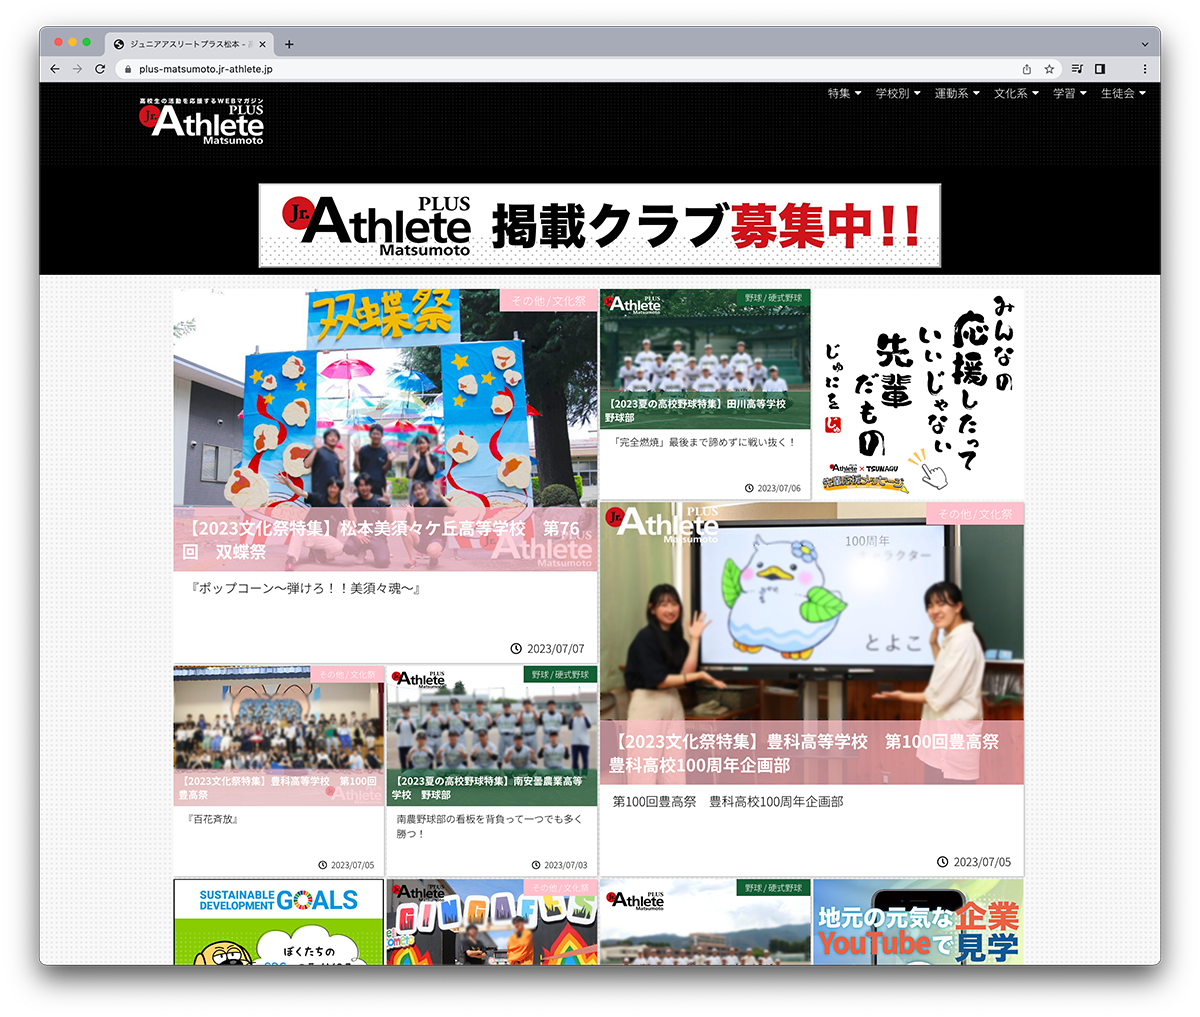Click the Jr. Athlete Plus Matsumoto header logo
1200x1017 pixels.
[x=203, y=121]
